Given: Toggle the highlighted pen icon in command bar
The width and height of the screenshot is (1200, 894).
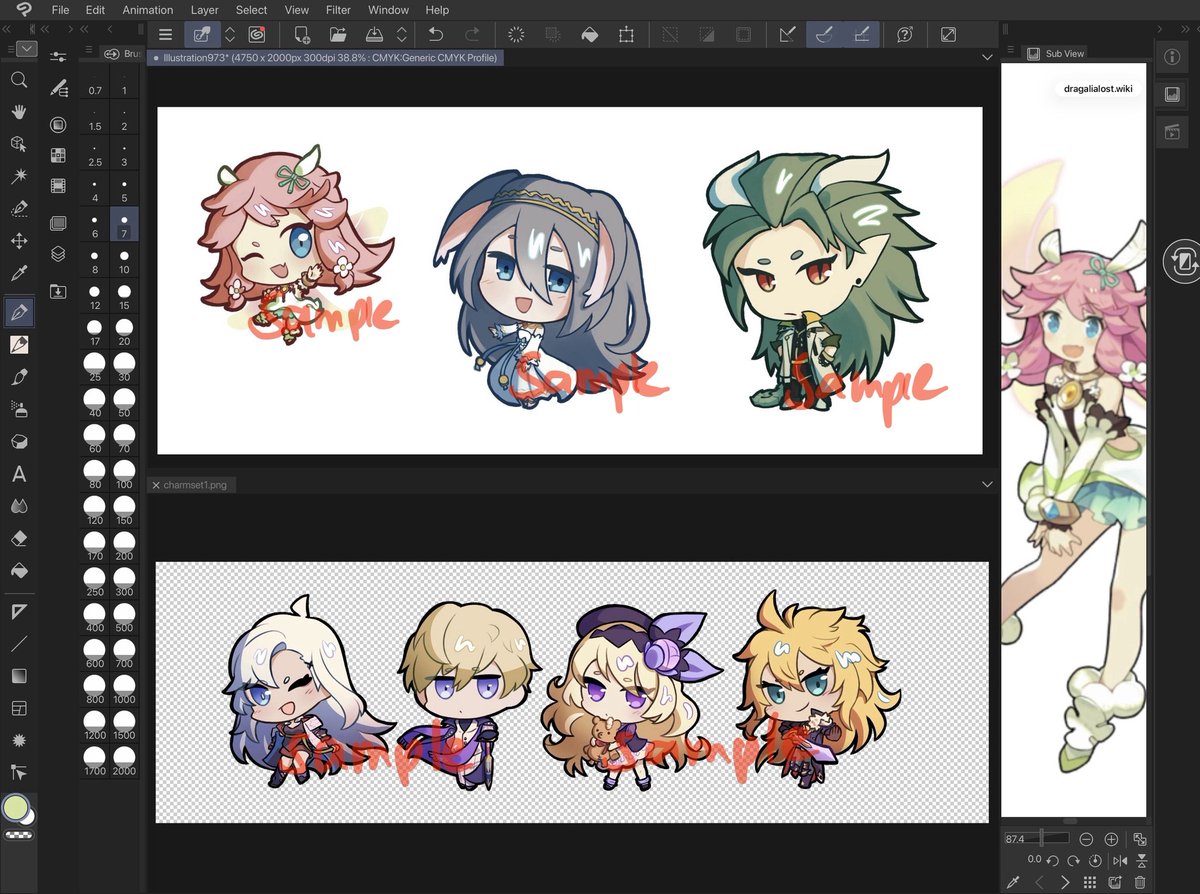Looking at the screenshot, I should pyautogui.click(x=201, y=34).
